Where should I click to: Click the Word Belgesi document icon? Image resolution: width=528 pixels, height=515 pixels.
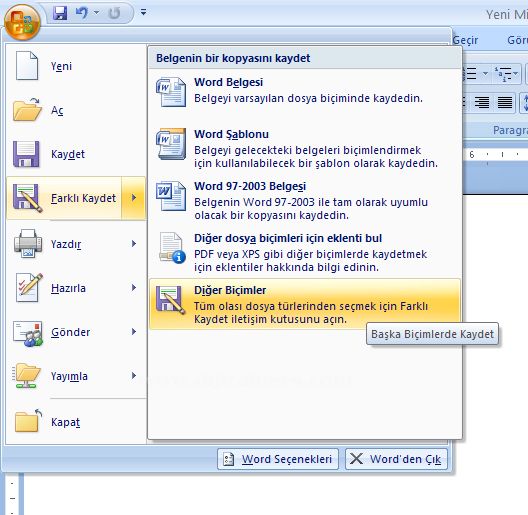(x=171, y=92)
